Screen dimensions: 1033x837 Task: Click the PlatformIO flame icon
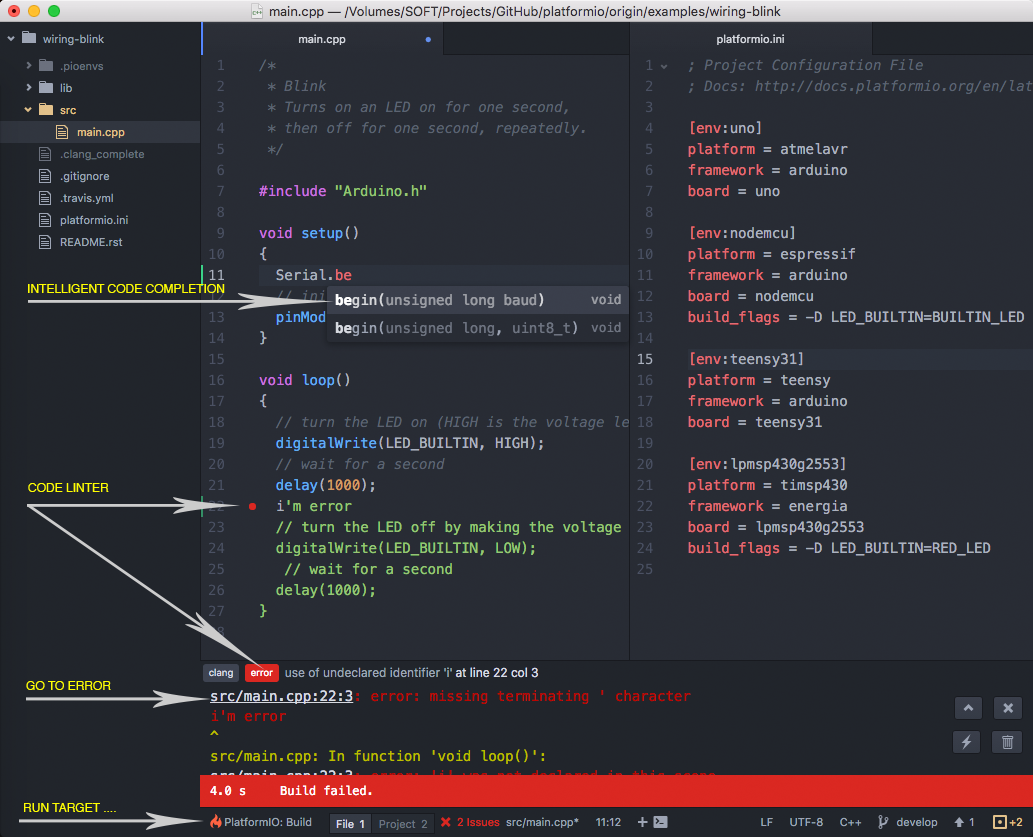click(215, 821)
